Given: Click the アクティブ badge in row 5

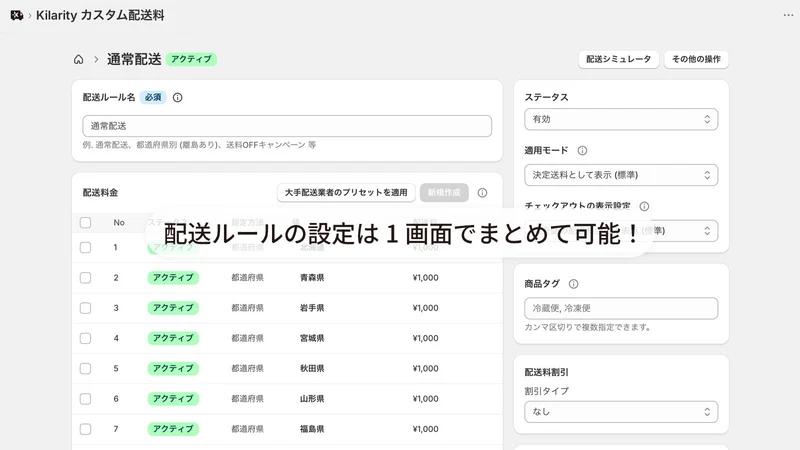Looking at the screenshot, I should coord(173,368).
